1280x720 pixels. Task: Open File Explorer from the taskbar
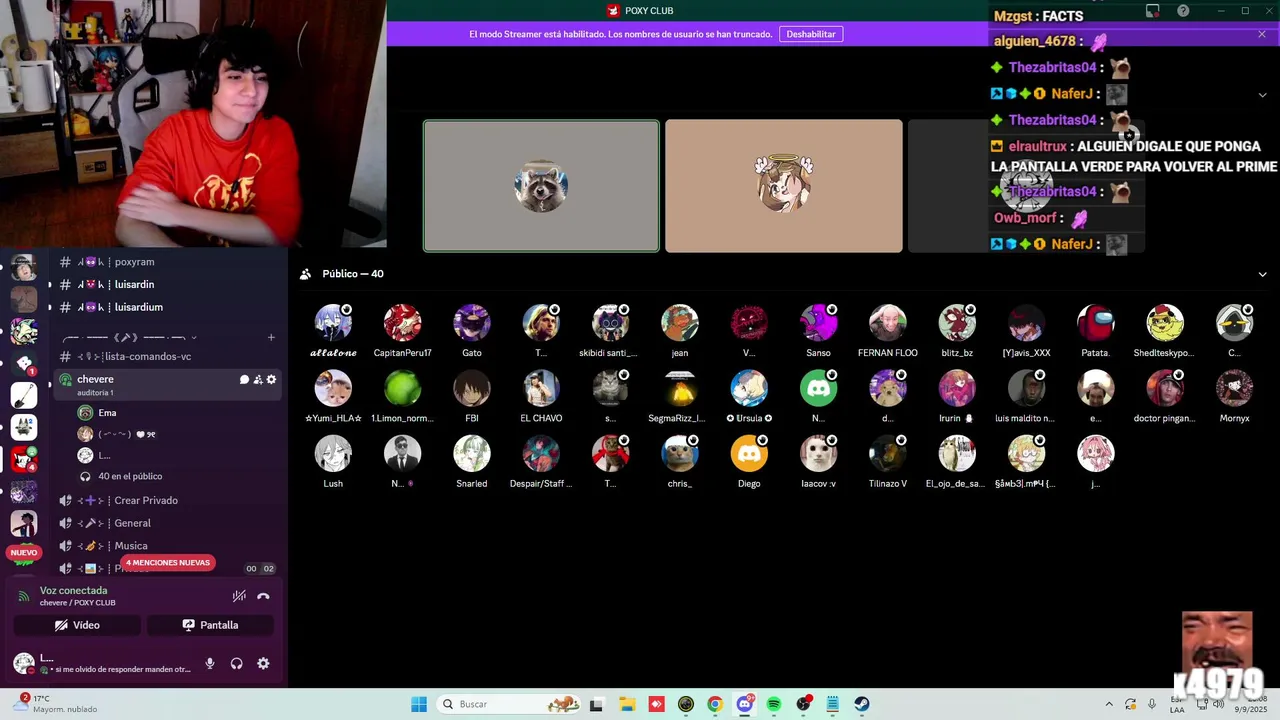click(x=626, y=704)
